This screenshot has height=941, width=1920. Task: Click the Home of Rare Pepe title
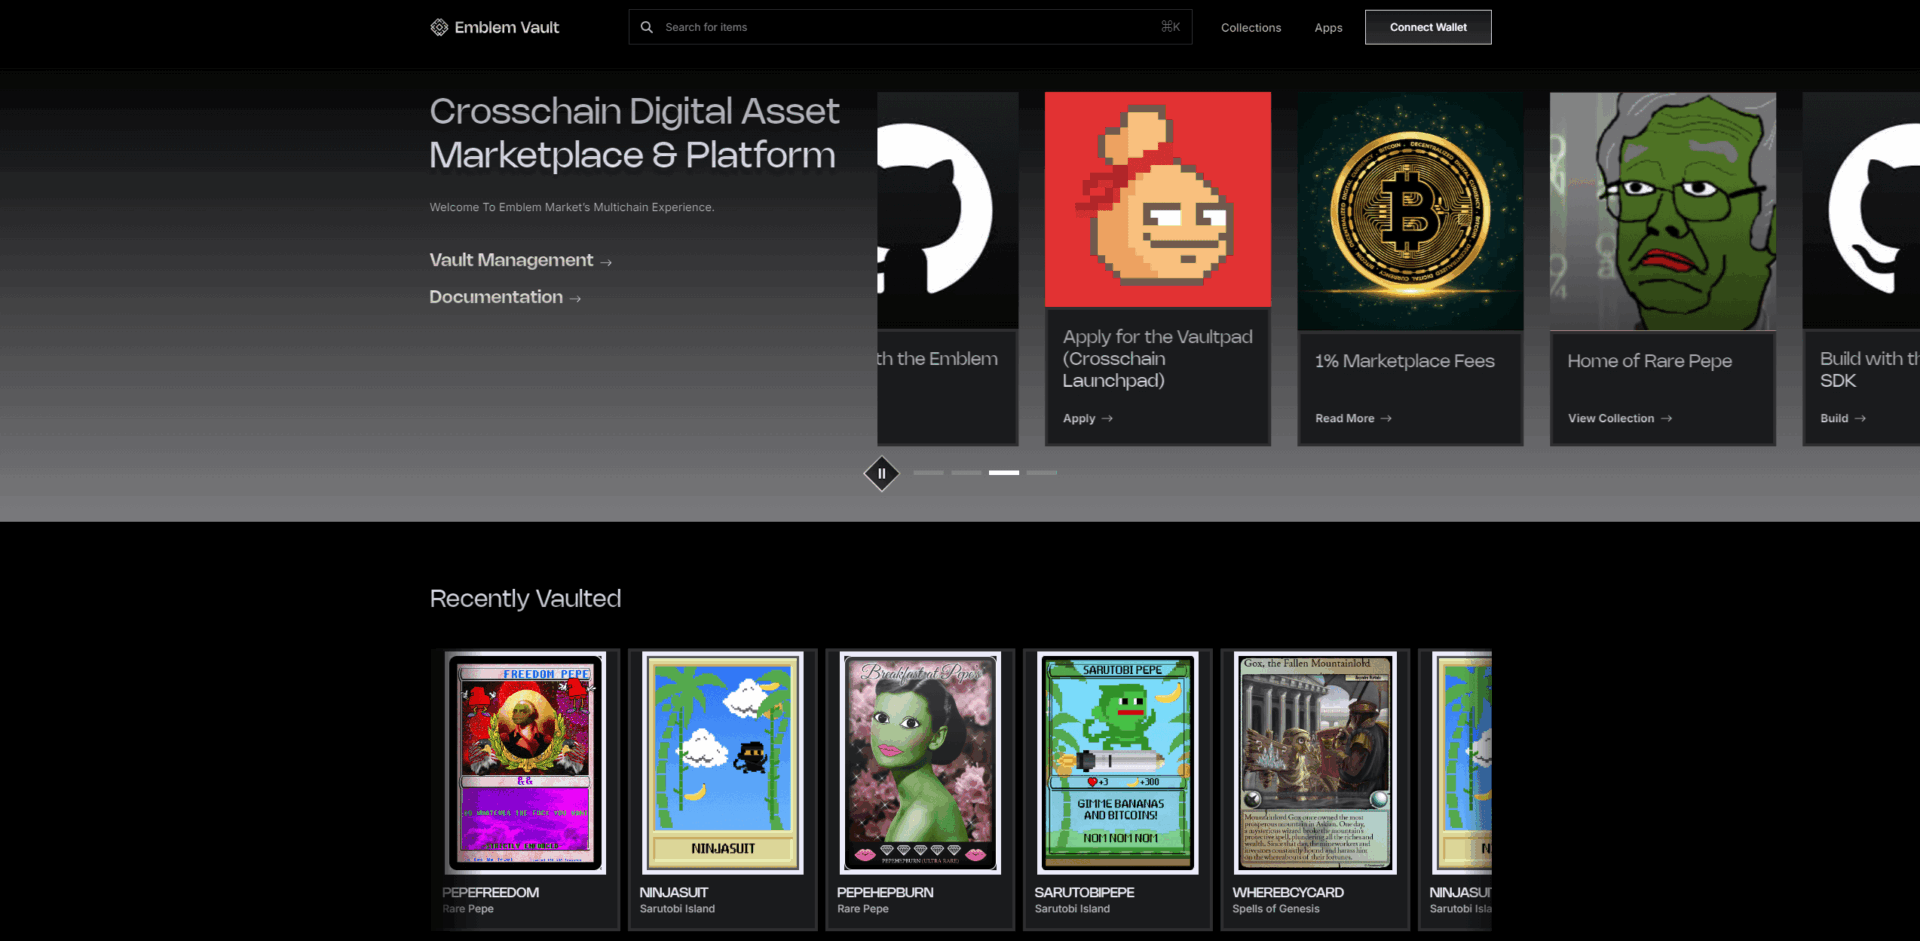[1649, 361]
